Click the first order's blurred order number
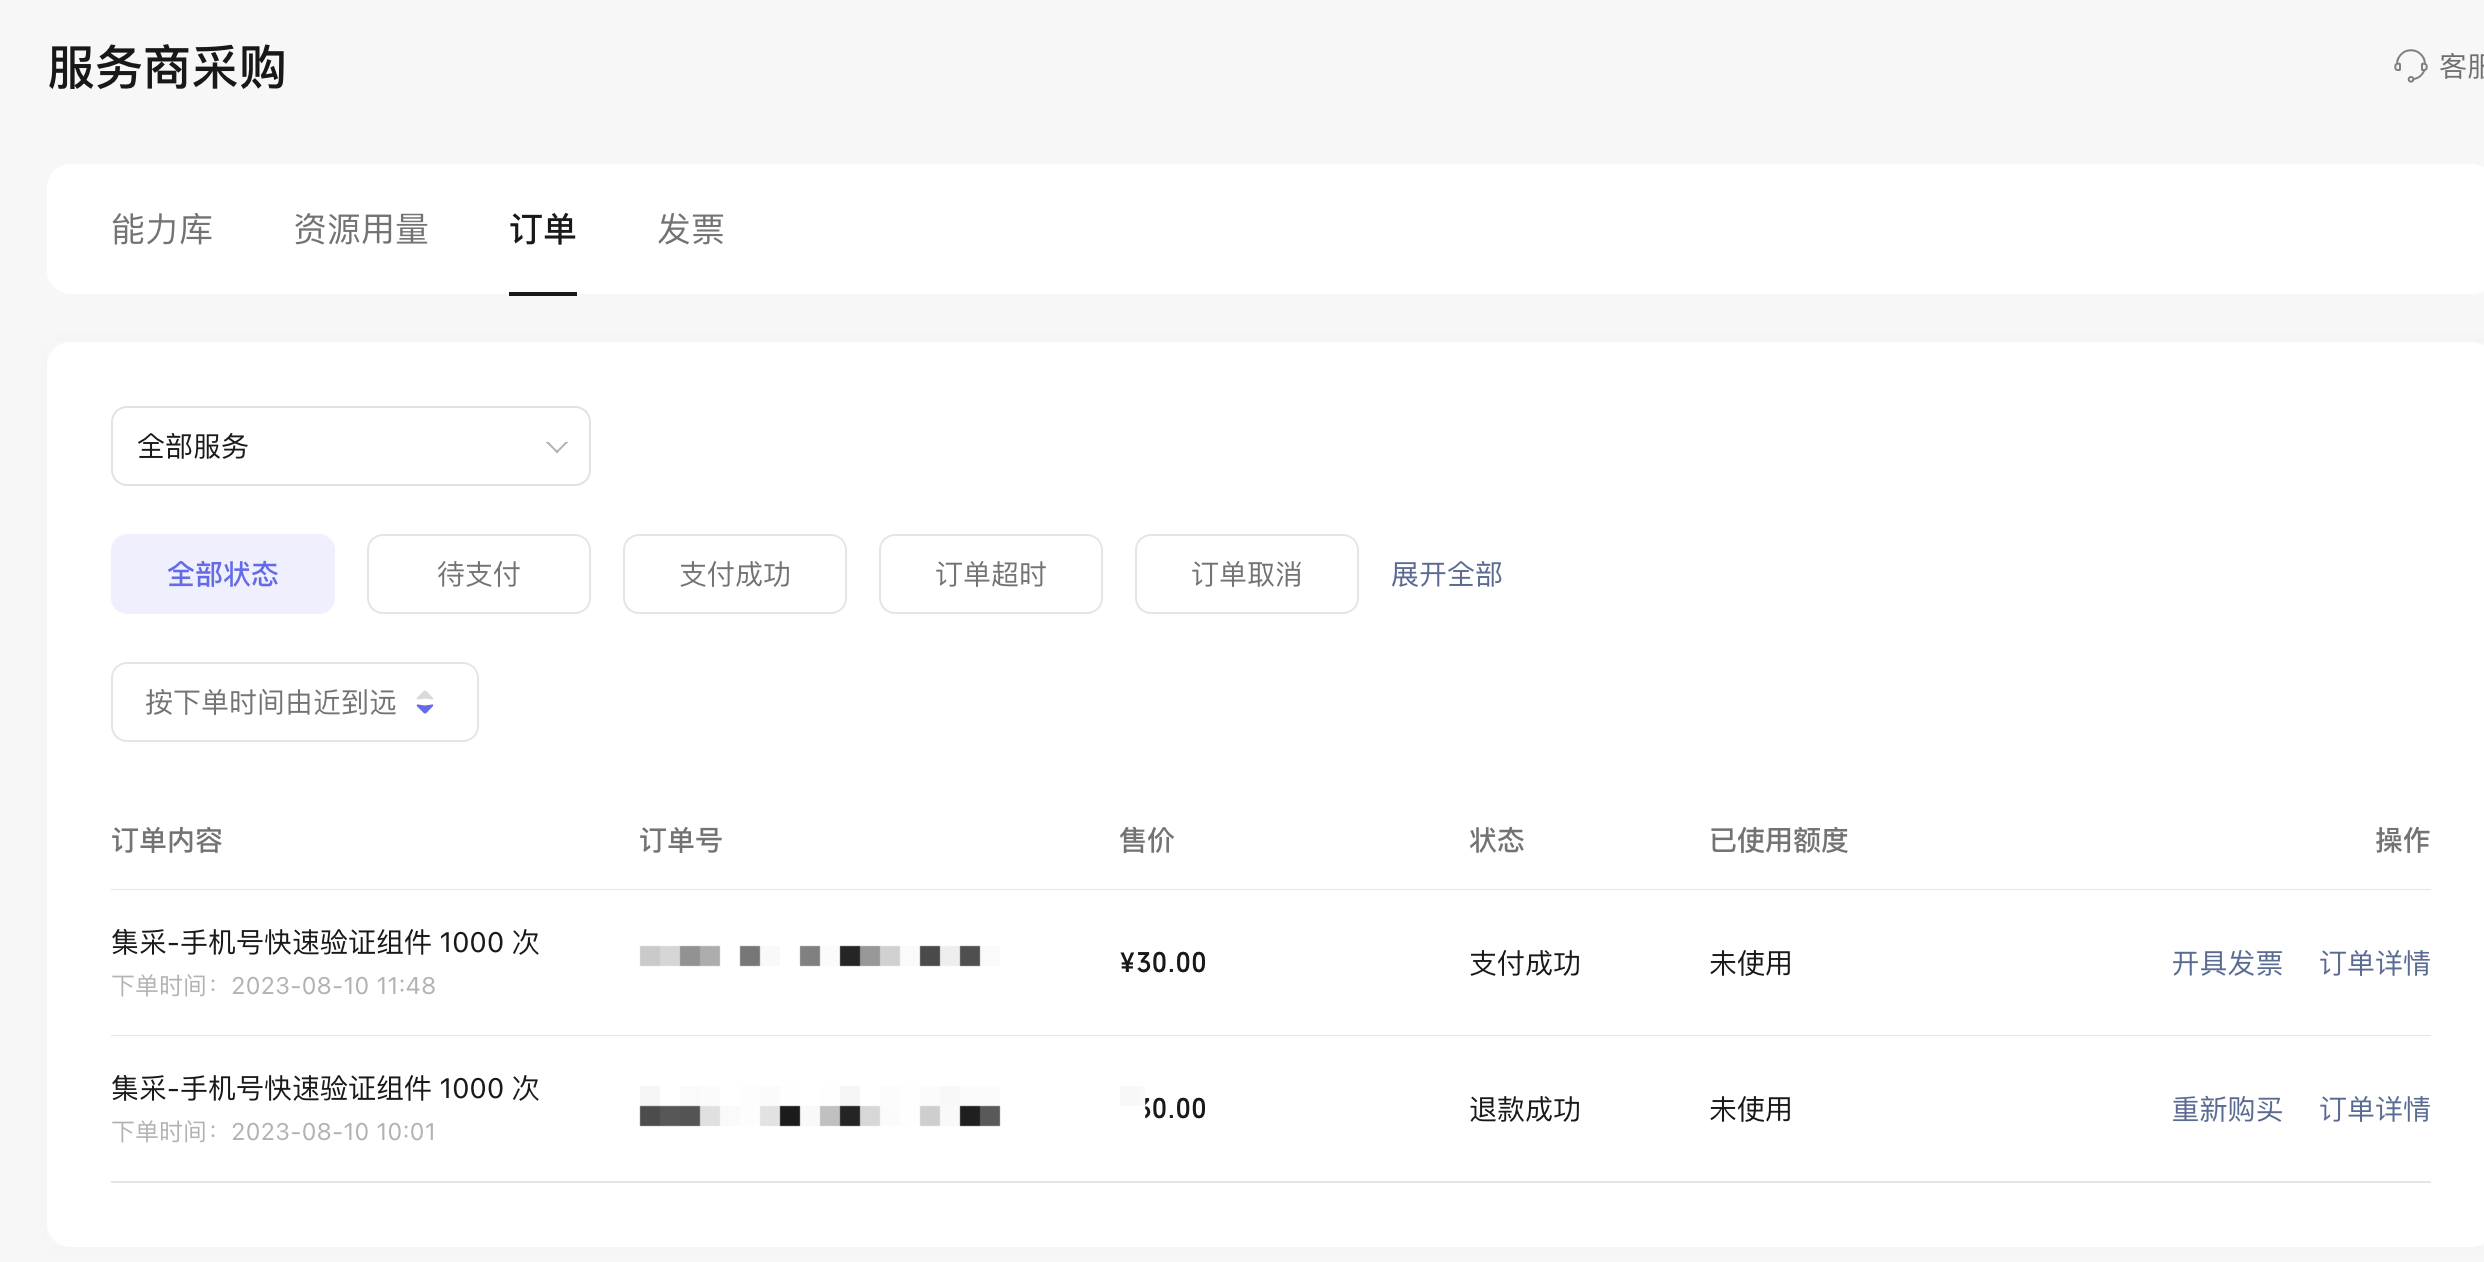This screenshot has height=1262, width=2484. pyautogui.click(x=819, y=956)
